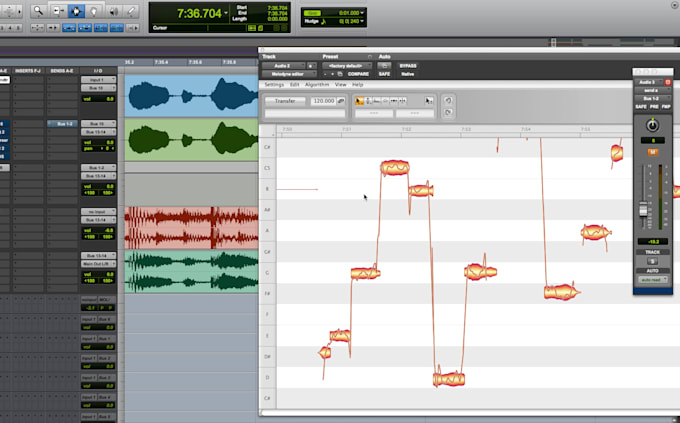The width and height of the screenshot is (680, 423).
Task: Click the counter grid display icon
Action: pos(252,28)
